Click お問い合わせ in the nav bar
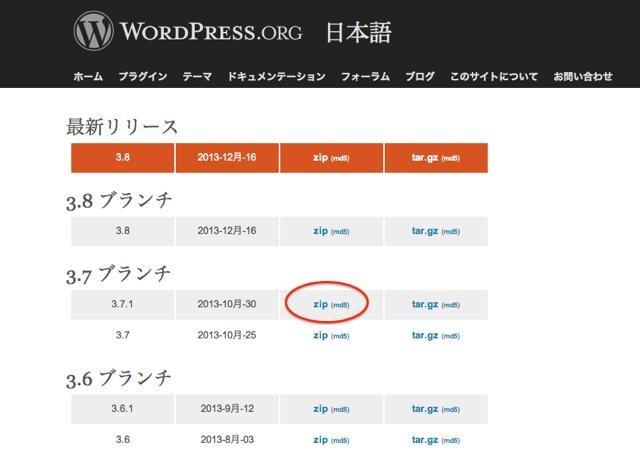Screen dimensions: 640x462 pyautogui.click(x=585, y=76)
